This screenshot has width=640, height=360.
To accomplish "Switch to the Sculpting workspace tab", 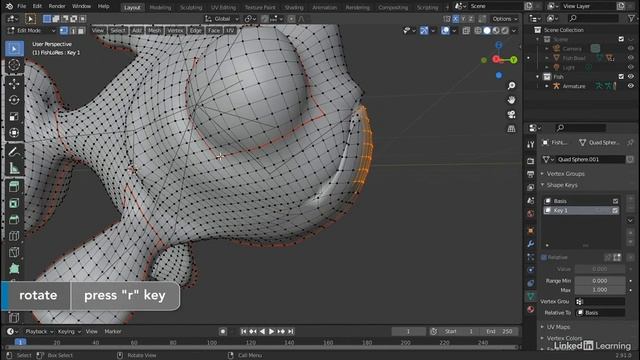I will coord(191,7).
